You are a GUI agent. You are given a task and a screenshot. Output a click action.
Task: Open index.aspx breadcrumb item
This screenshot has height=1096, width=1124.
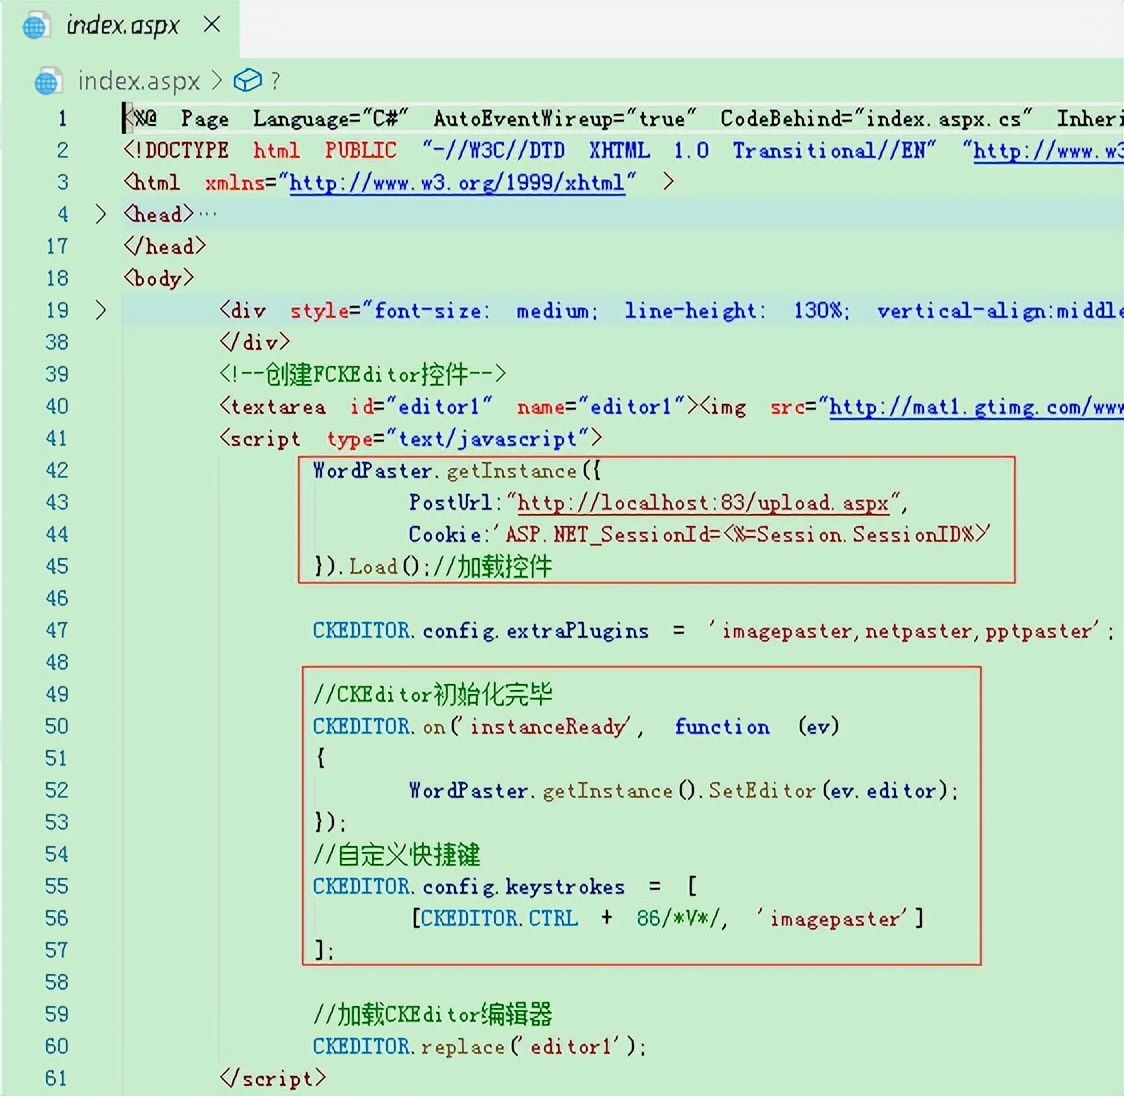[138, 81]
